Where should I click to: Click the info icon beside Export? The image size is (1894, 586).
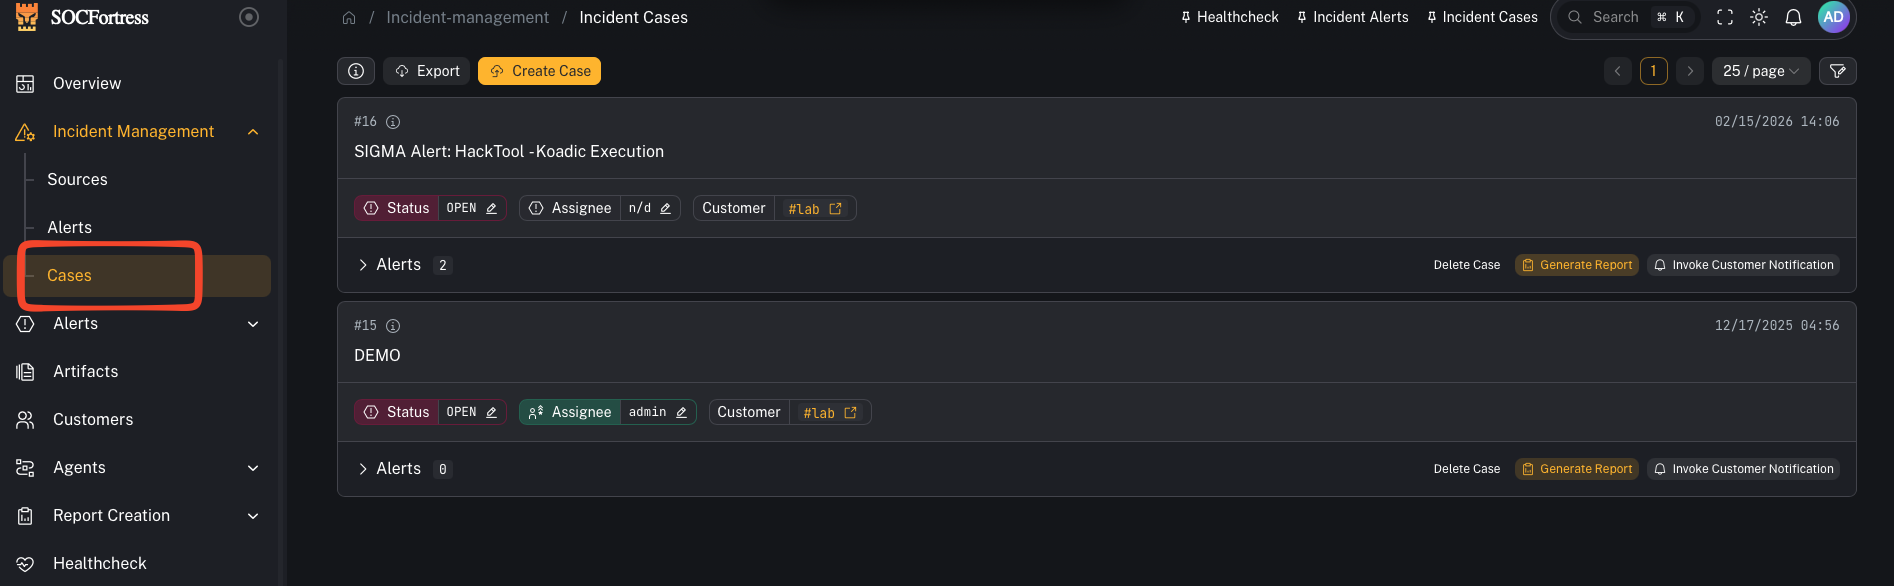pyautogui.click(x=356, y=71)
